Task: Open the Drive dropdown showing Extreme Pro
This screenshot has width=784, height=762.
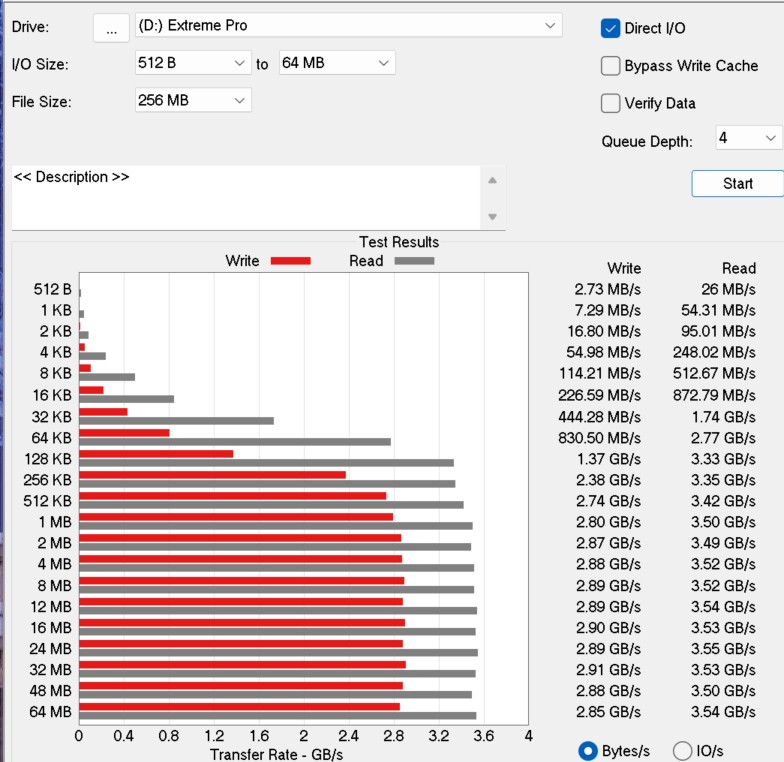Action: tap(348, 26)
